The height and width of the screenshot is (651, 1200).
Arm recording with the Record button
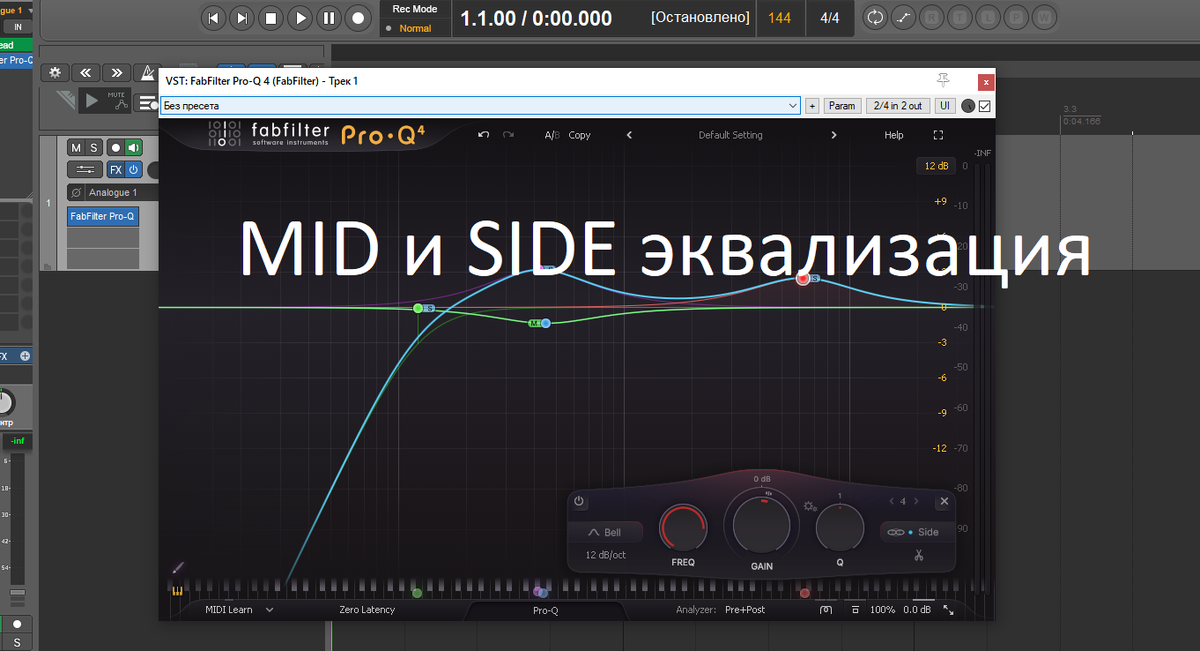click(x=358, y=17)
